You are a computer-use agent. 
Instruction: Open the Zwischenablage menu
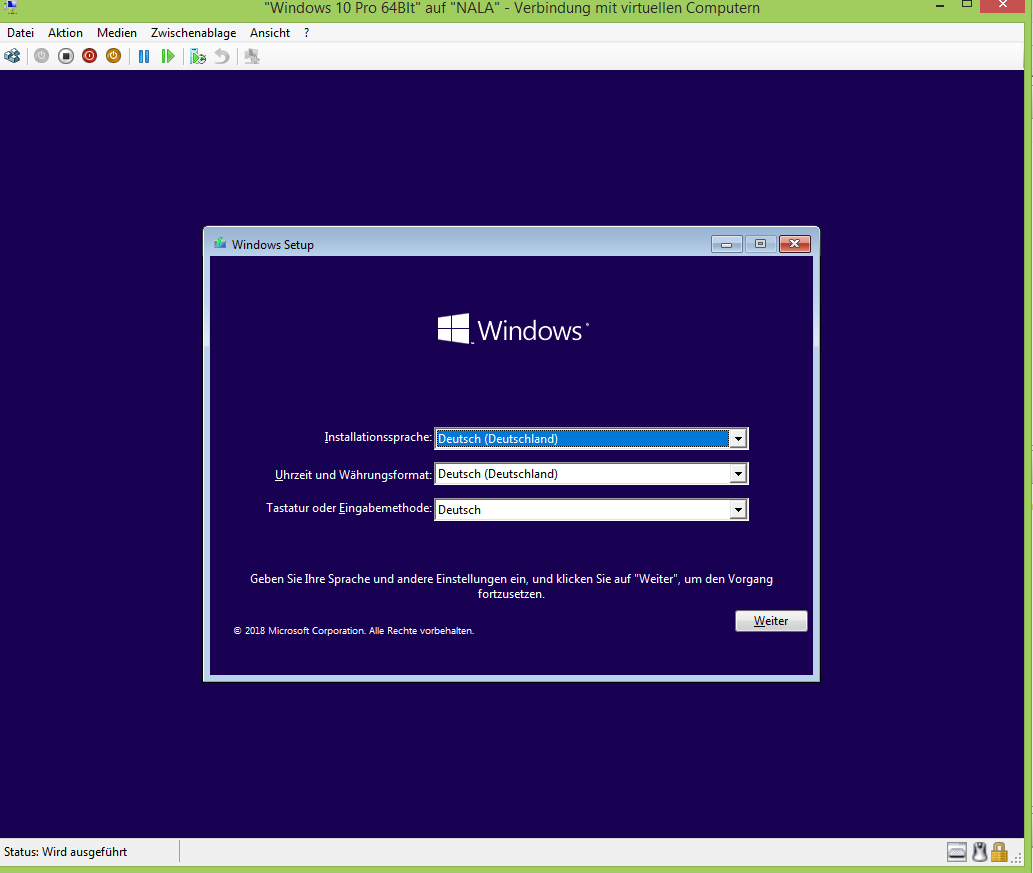[x=193, y=33]
